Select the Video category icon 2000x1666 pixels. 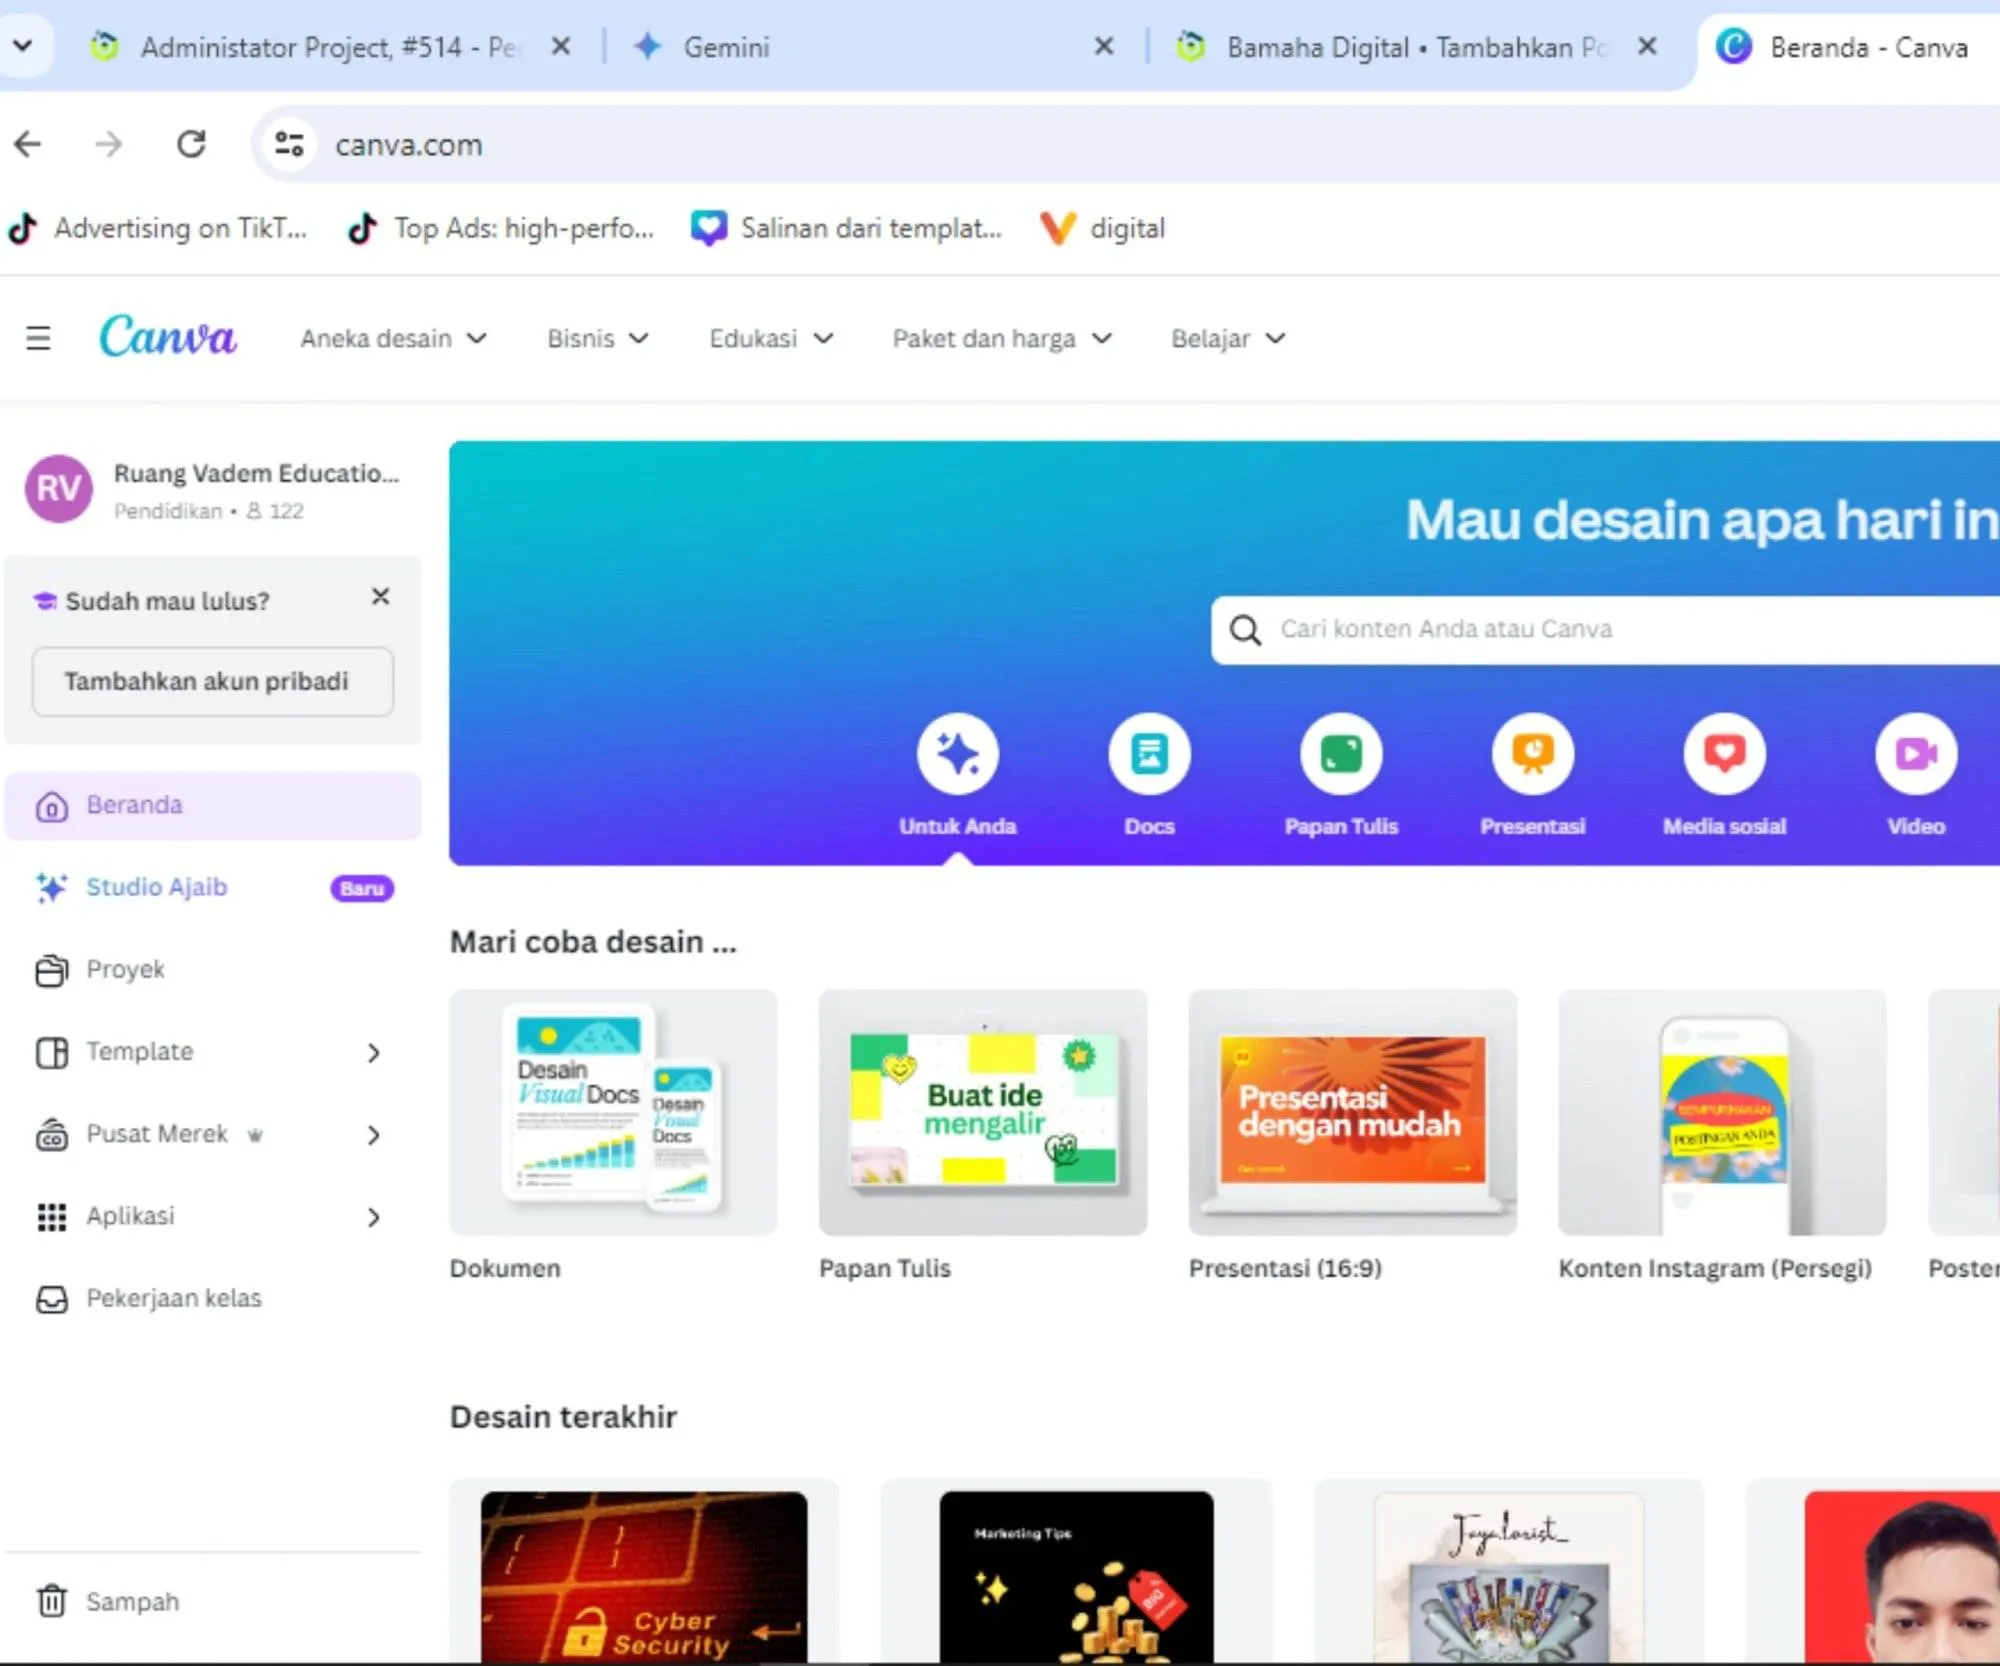click(1915, 754)
